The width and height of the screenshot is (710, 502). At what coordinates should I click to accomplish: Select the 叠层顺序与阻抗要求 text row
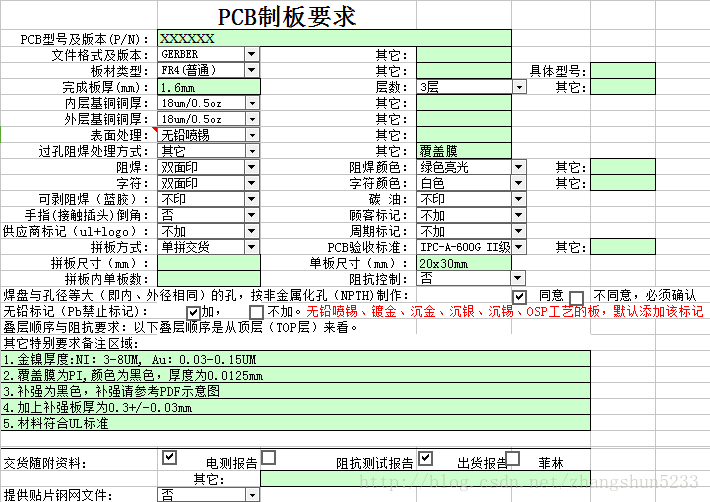[180, 327]
